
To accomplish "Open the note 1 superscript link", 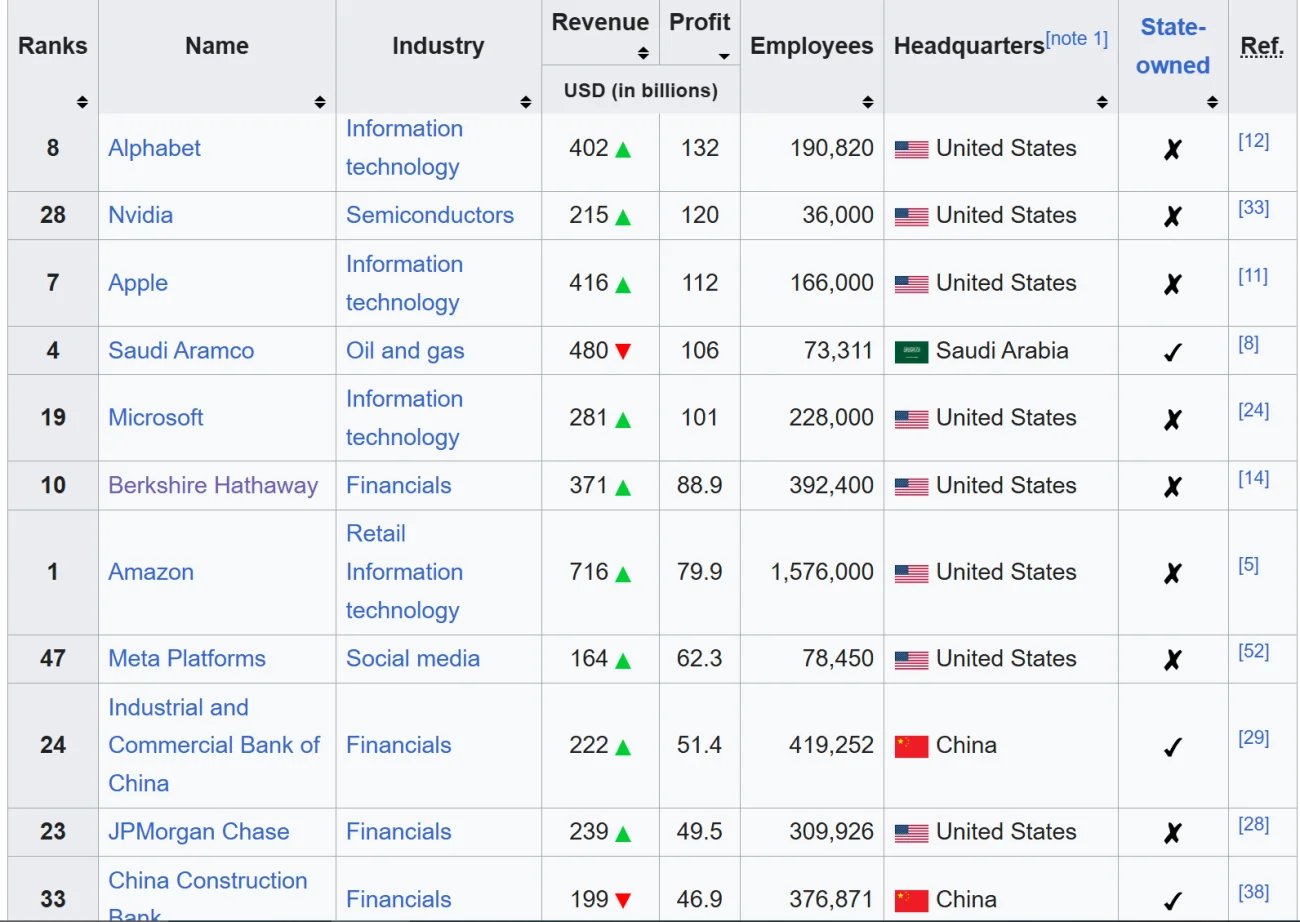I will tap(1077, 39).
